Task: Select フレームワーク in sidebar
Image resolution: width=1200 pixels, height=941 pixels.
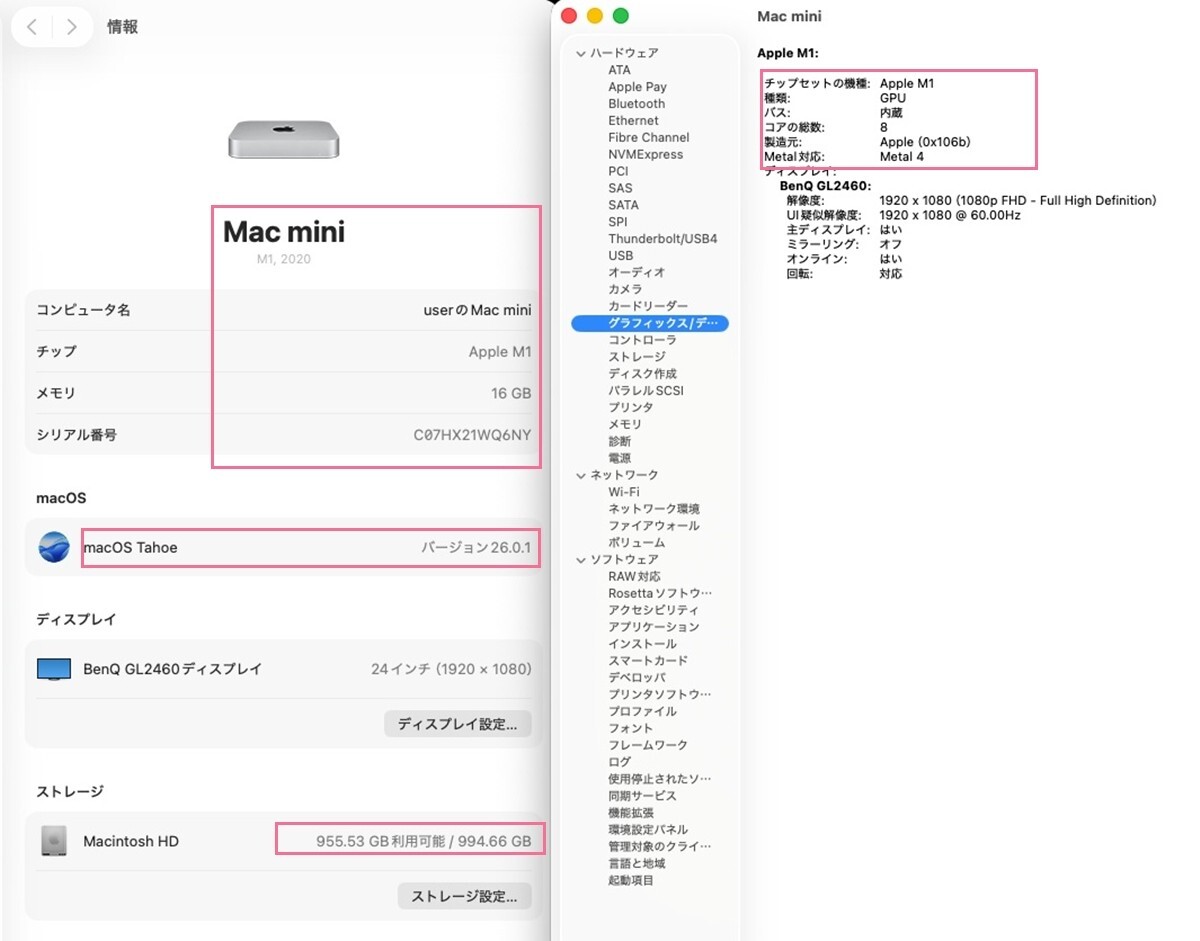Action: (648, 746)
